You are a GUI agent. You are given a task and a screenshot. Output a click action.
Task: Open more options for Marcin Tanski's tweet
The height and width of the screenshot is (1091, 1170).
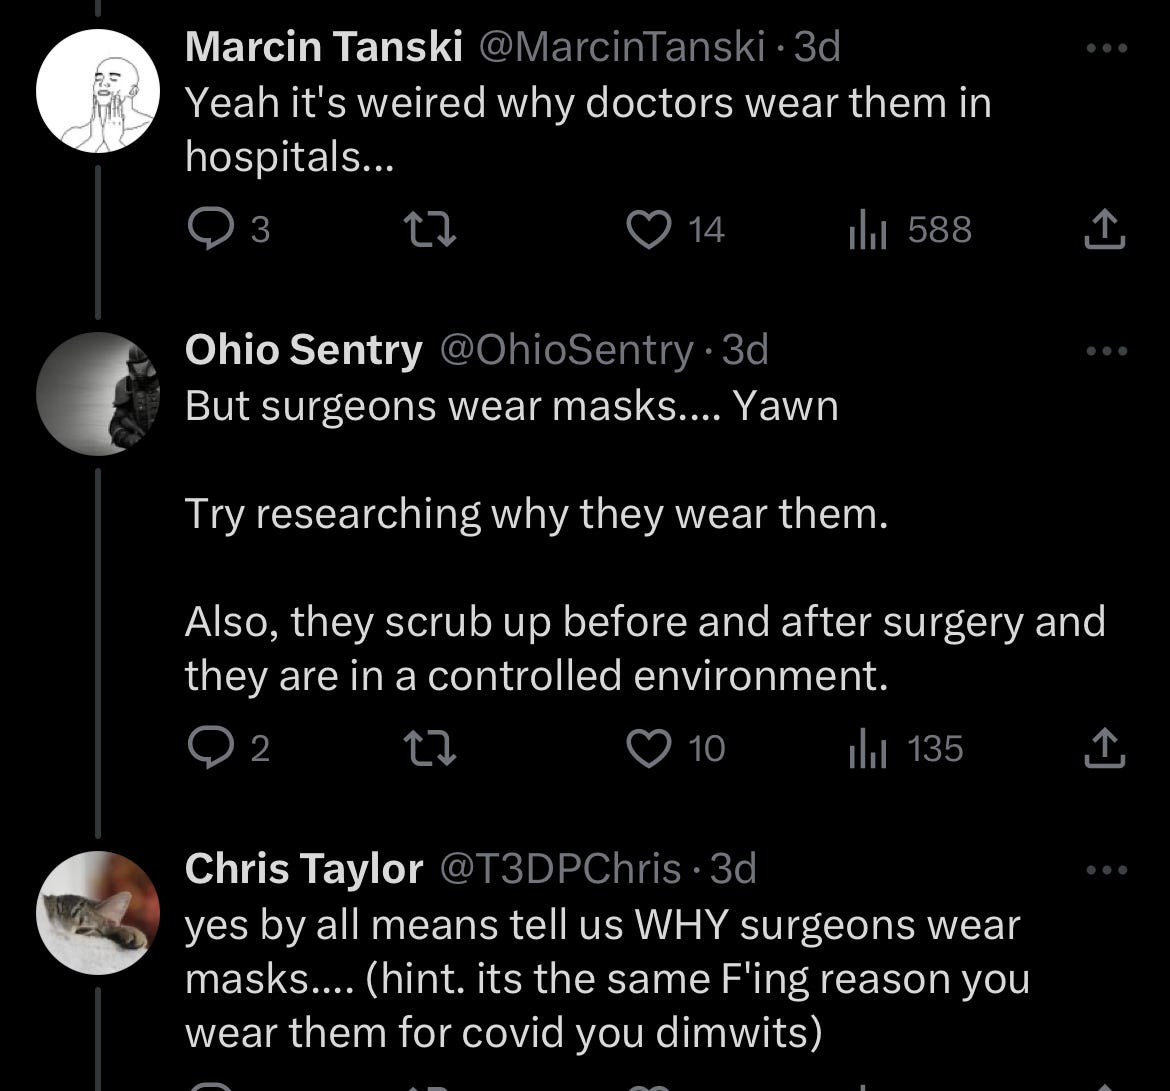click(1106, 47)
